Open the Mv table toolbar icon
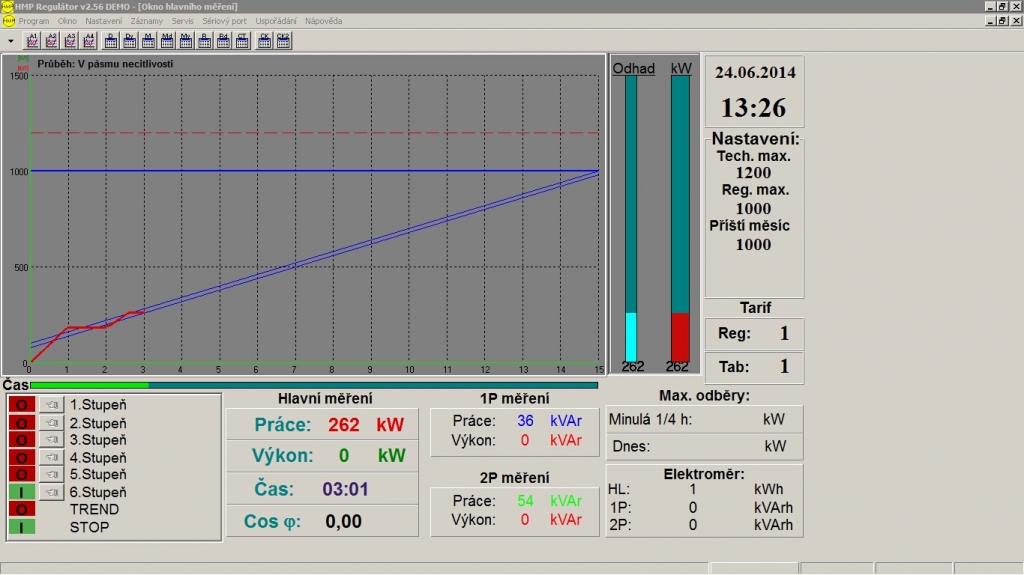Image resolution: width=1024 pixels, height=575 pixels. tap(186, 41)
